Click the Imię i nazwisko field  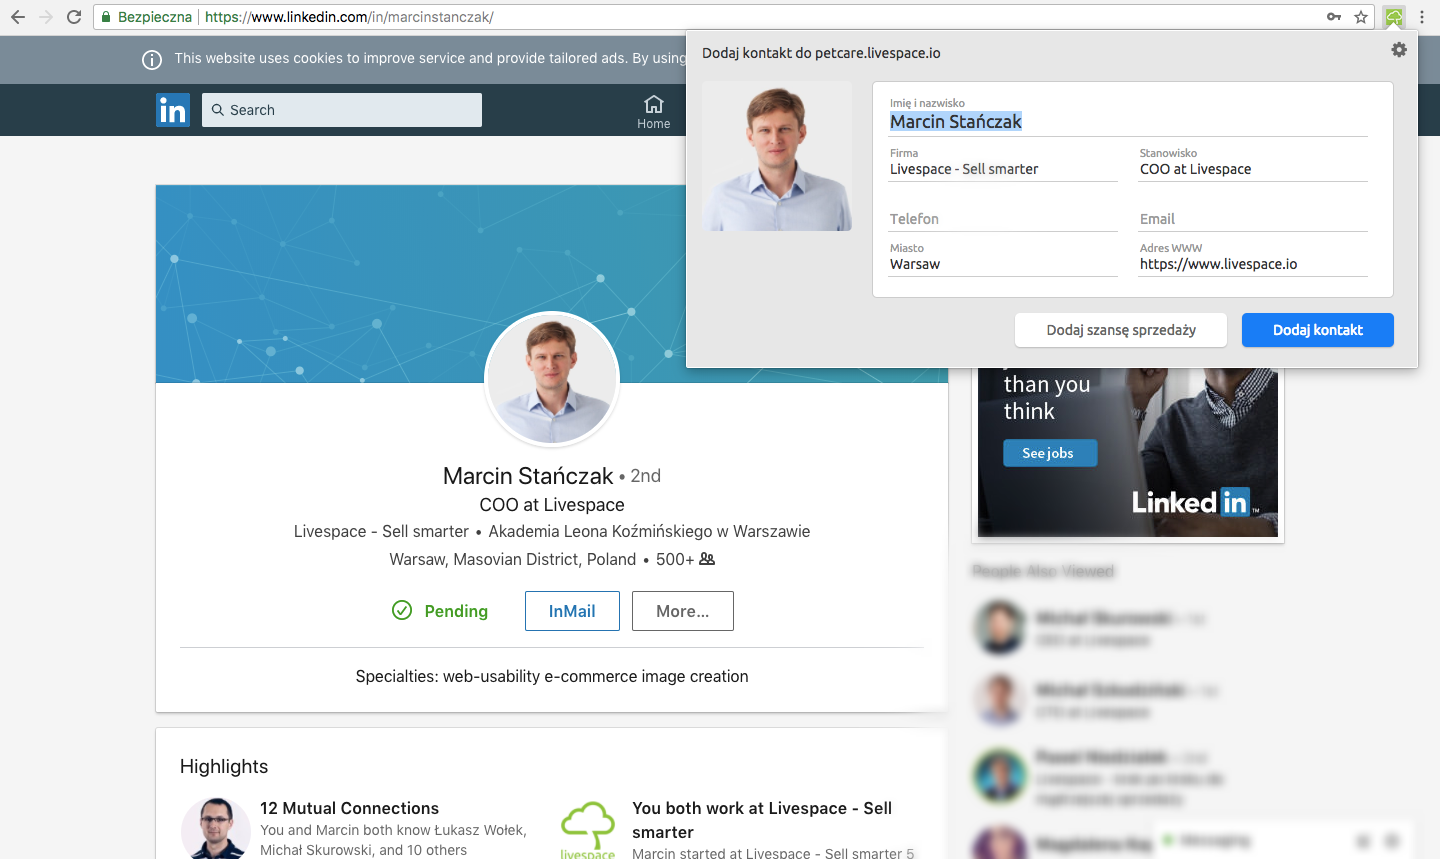pyautogui.click(x=1128, y=122)
